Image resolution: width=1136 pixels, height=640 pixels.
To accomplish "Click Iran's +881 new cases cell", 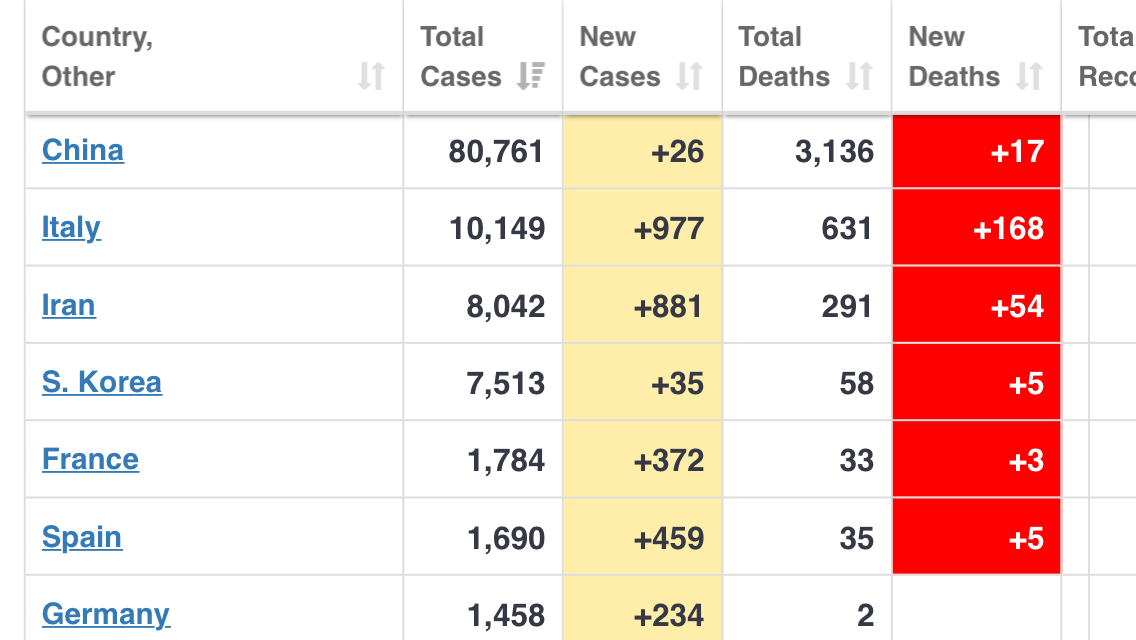I will point(643,306).
